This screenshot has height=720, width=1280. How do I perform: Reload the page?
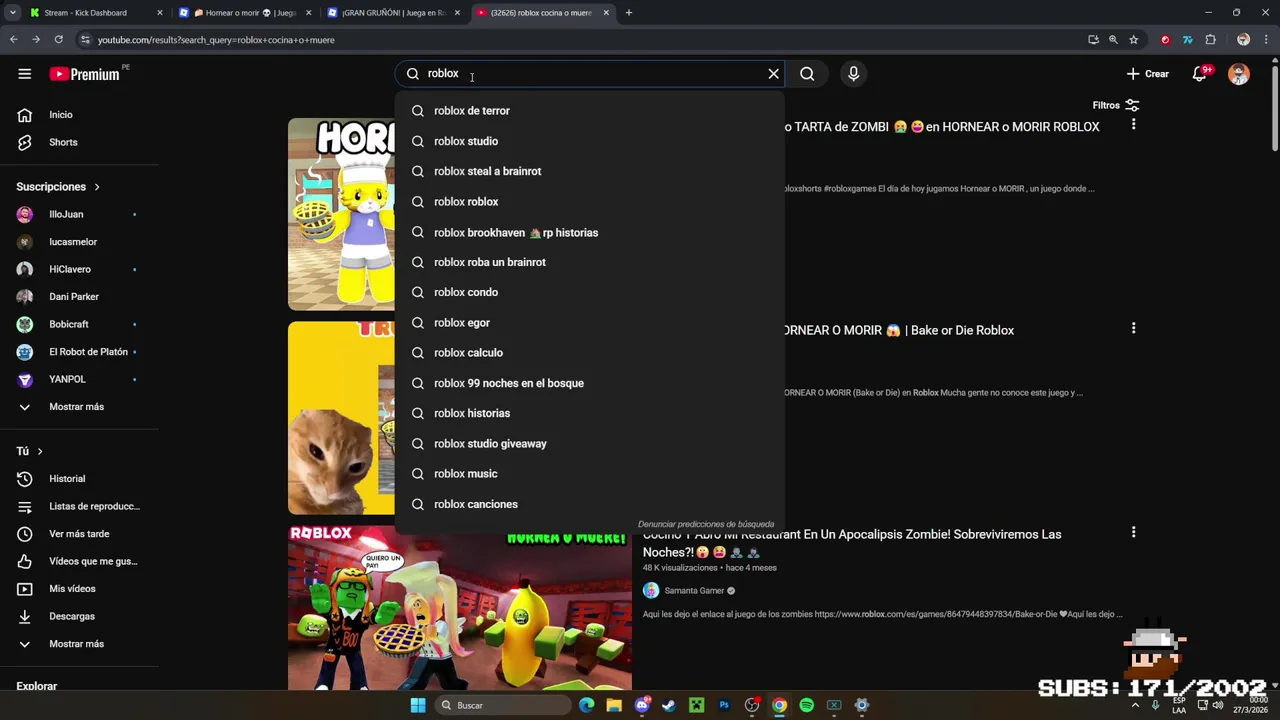click(x=59, y=40)
